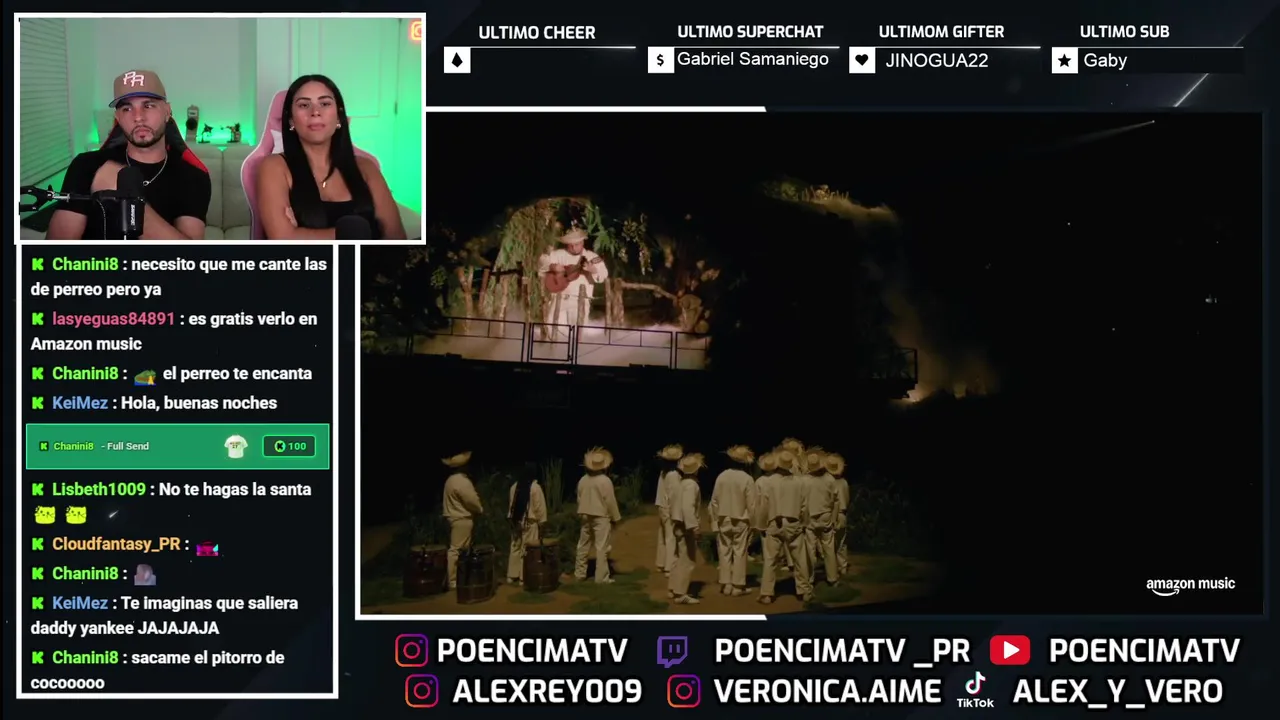This screenshot has width=1280, height=720.
Task: Click the Ultimom Gifter heart icon
Action: pyautogui.click(x=862, y=61)
